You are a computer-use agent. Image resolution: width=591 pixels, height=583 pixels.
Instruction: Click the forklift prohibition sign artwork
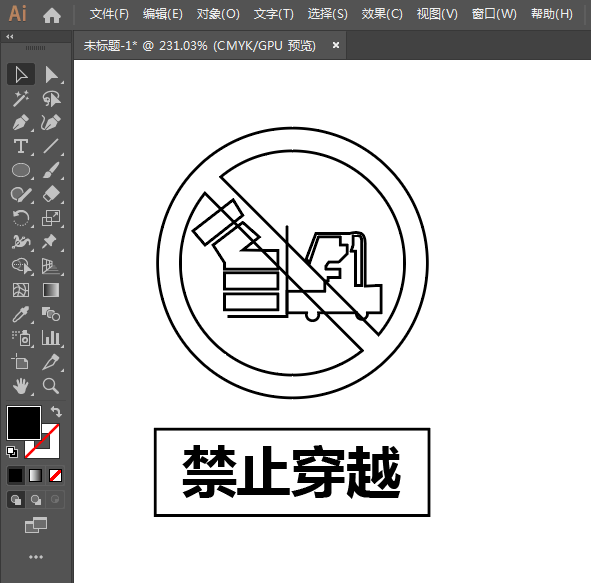292,263
